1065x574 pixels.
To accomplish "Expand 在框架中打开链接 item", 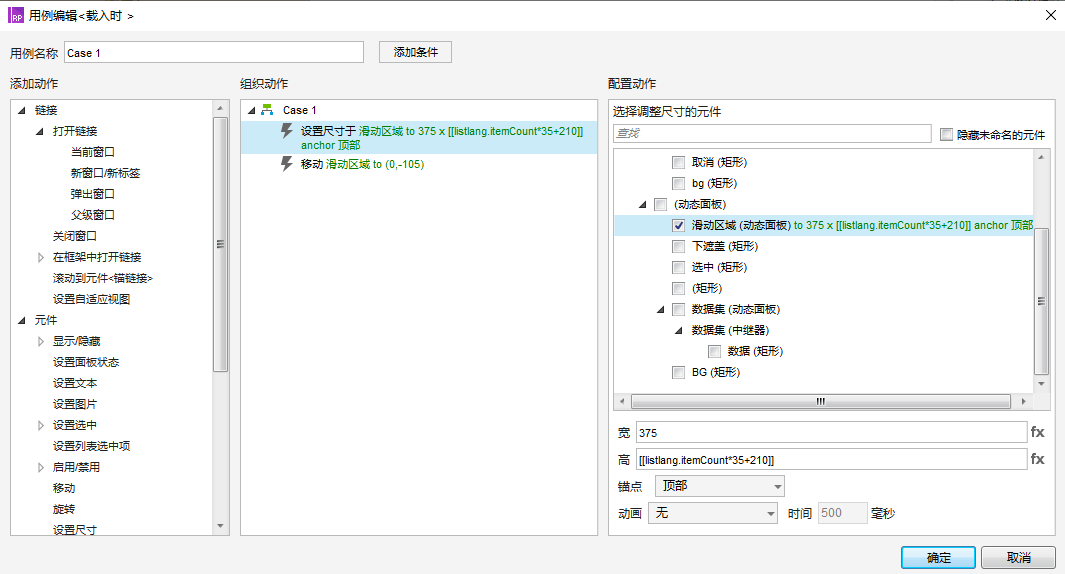I will 41,257.
